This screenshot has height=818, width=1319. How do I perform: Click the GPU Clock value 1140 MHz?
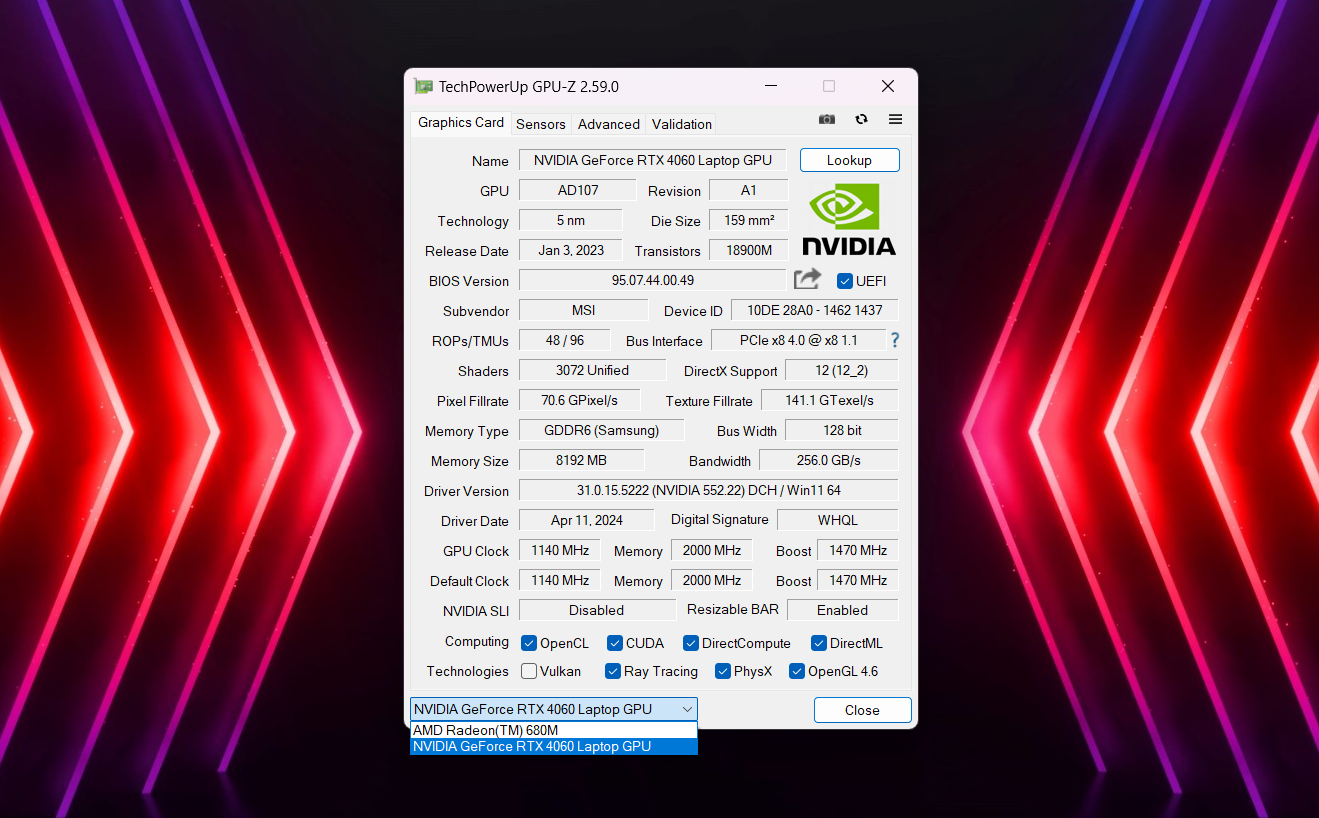pyautogui.click(x=560, y=550)
